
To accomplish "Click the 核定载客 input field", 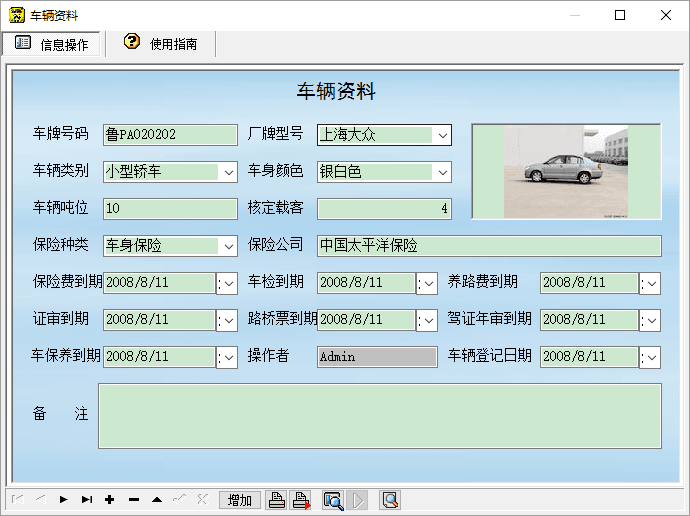I will (x=384, y=209).
